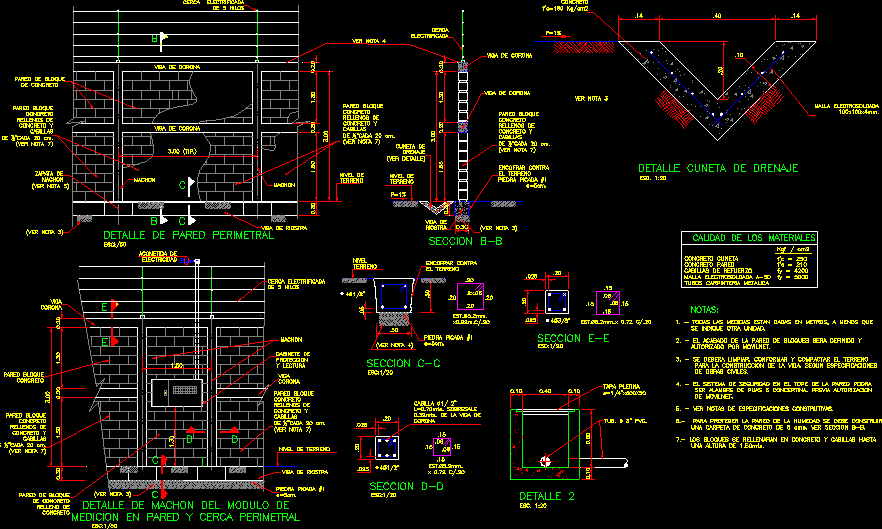This screenshot has width=882, height=529.
Task: Select note 5 'VER NOTAS DE ESPECIFICACIONES CONSTRUCTIVAS'
Action: [x=754, y=409]
